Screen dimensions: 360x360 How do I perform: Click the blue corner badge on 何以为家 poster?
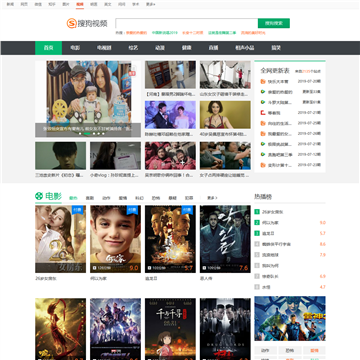pos(133,210)
